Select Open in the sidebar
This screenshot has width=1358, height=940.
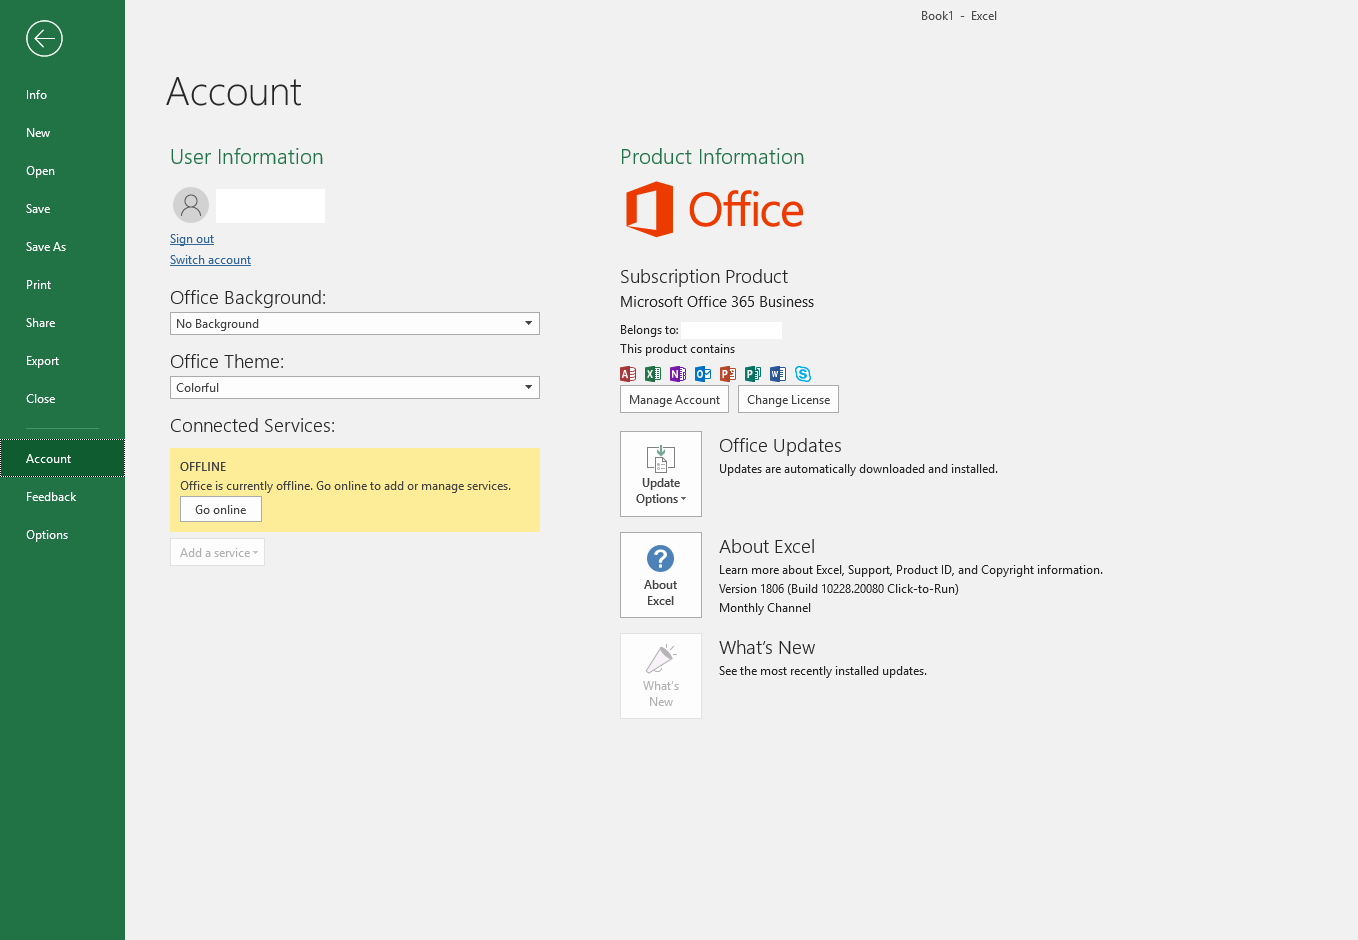62,171
